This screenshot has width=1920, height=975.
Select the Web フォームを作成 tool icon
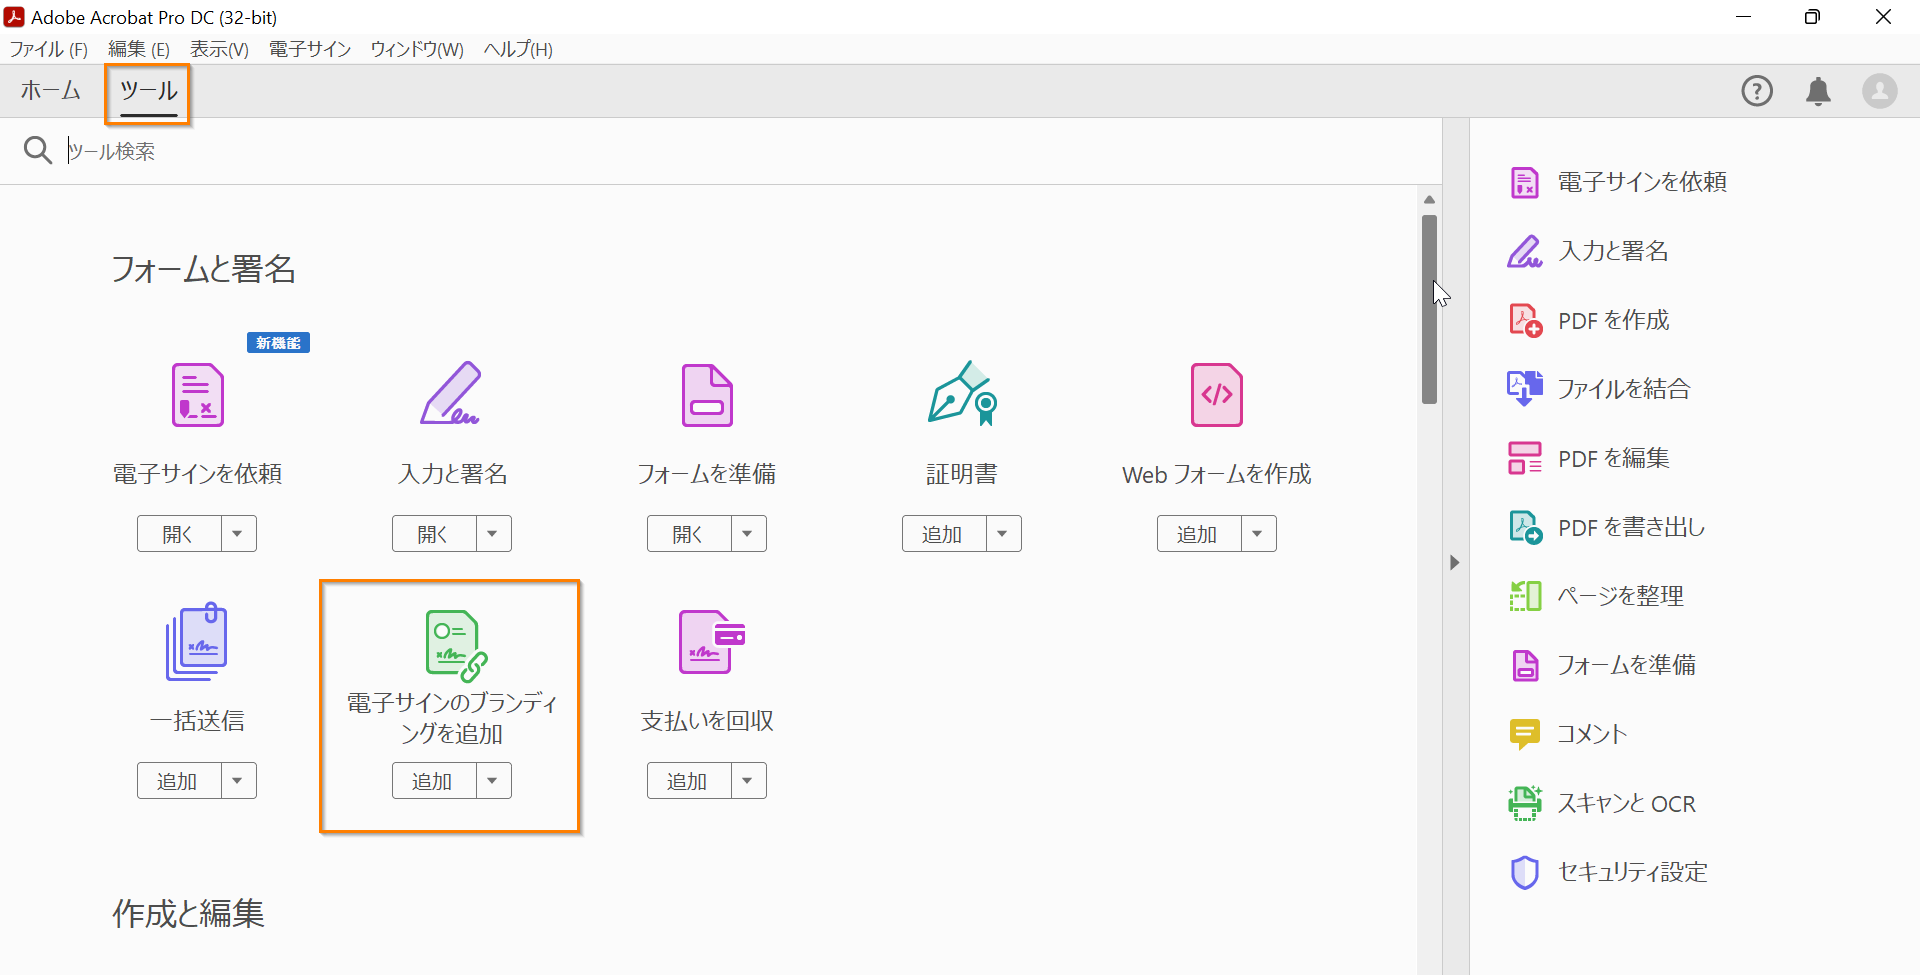tap(1216, 394)
